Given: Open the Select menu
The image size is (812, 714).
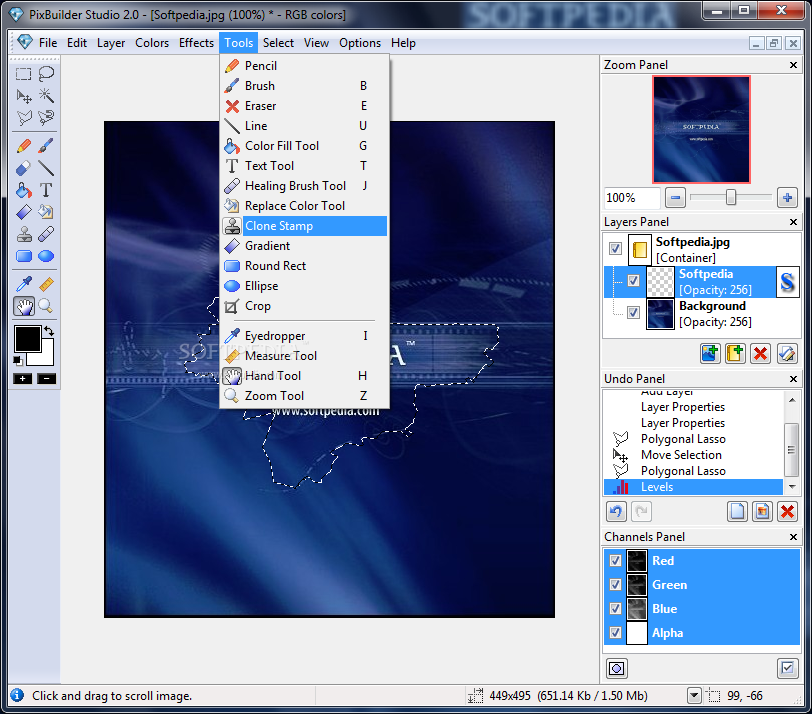Looking at the screenshot, I should 278,43.
